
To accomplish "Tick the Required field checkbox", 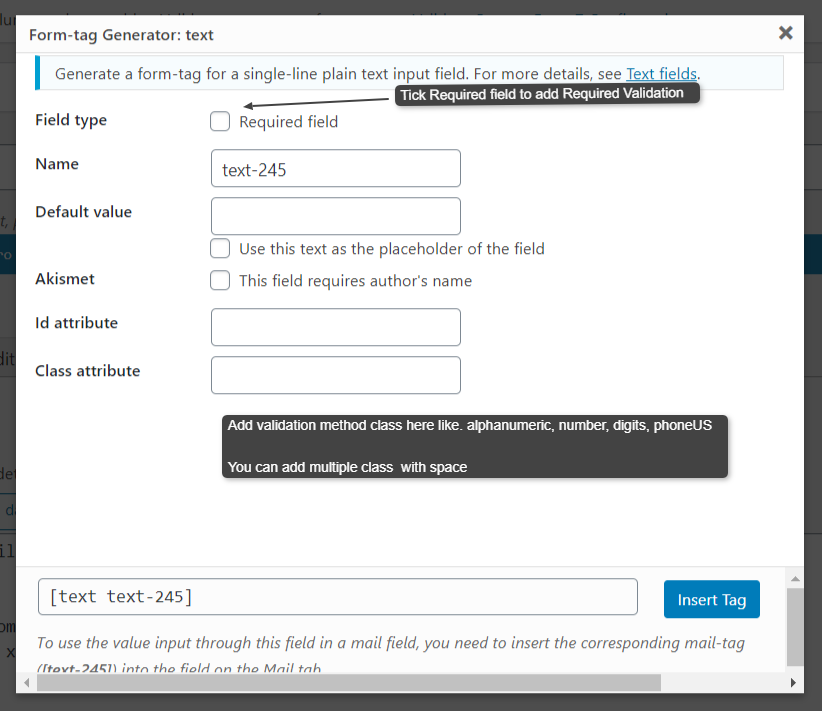I will coord(220,122).
